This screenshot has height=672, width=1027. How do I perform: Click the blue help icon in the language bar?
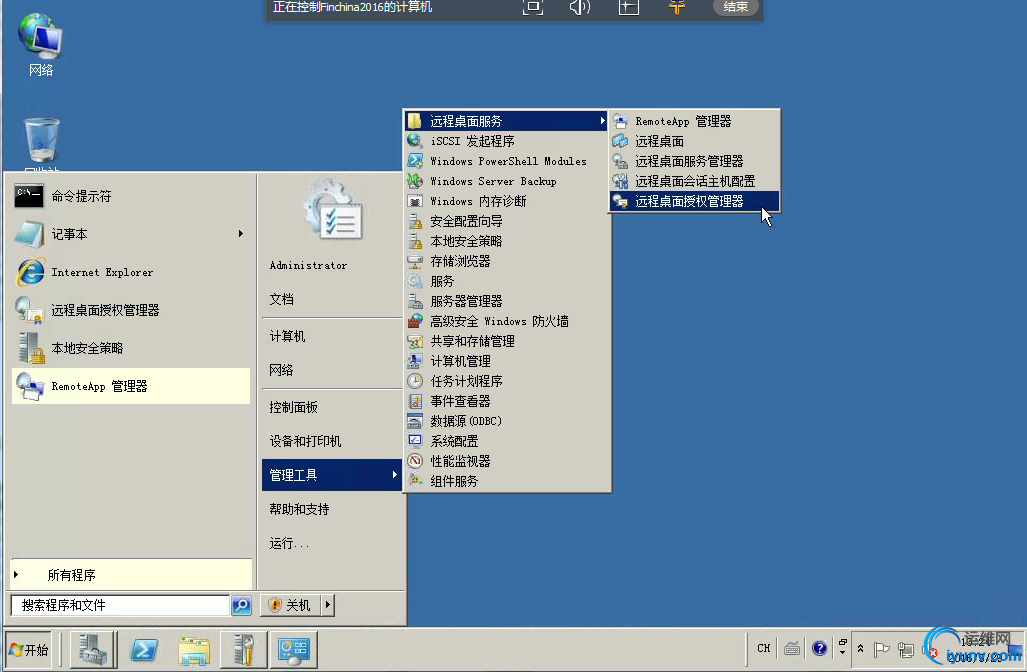819,648
